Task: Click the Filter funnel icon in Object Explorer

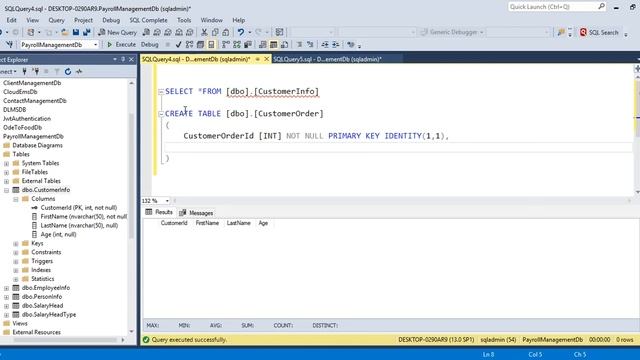Action: coord(57,71)
